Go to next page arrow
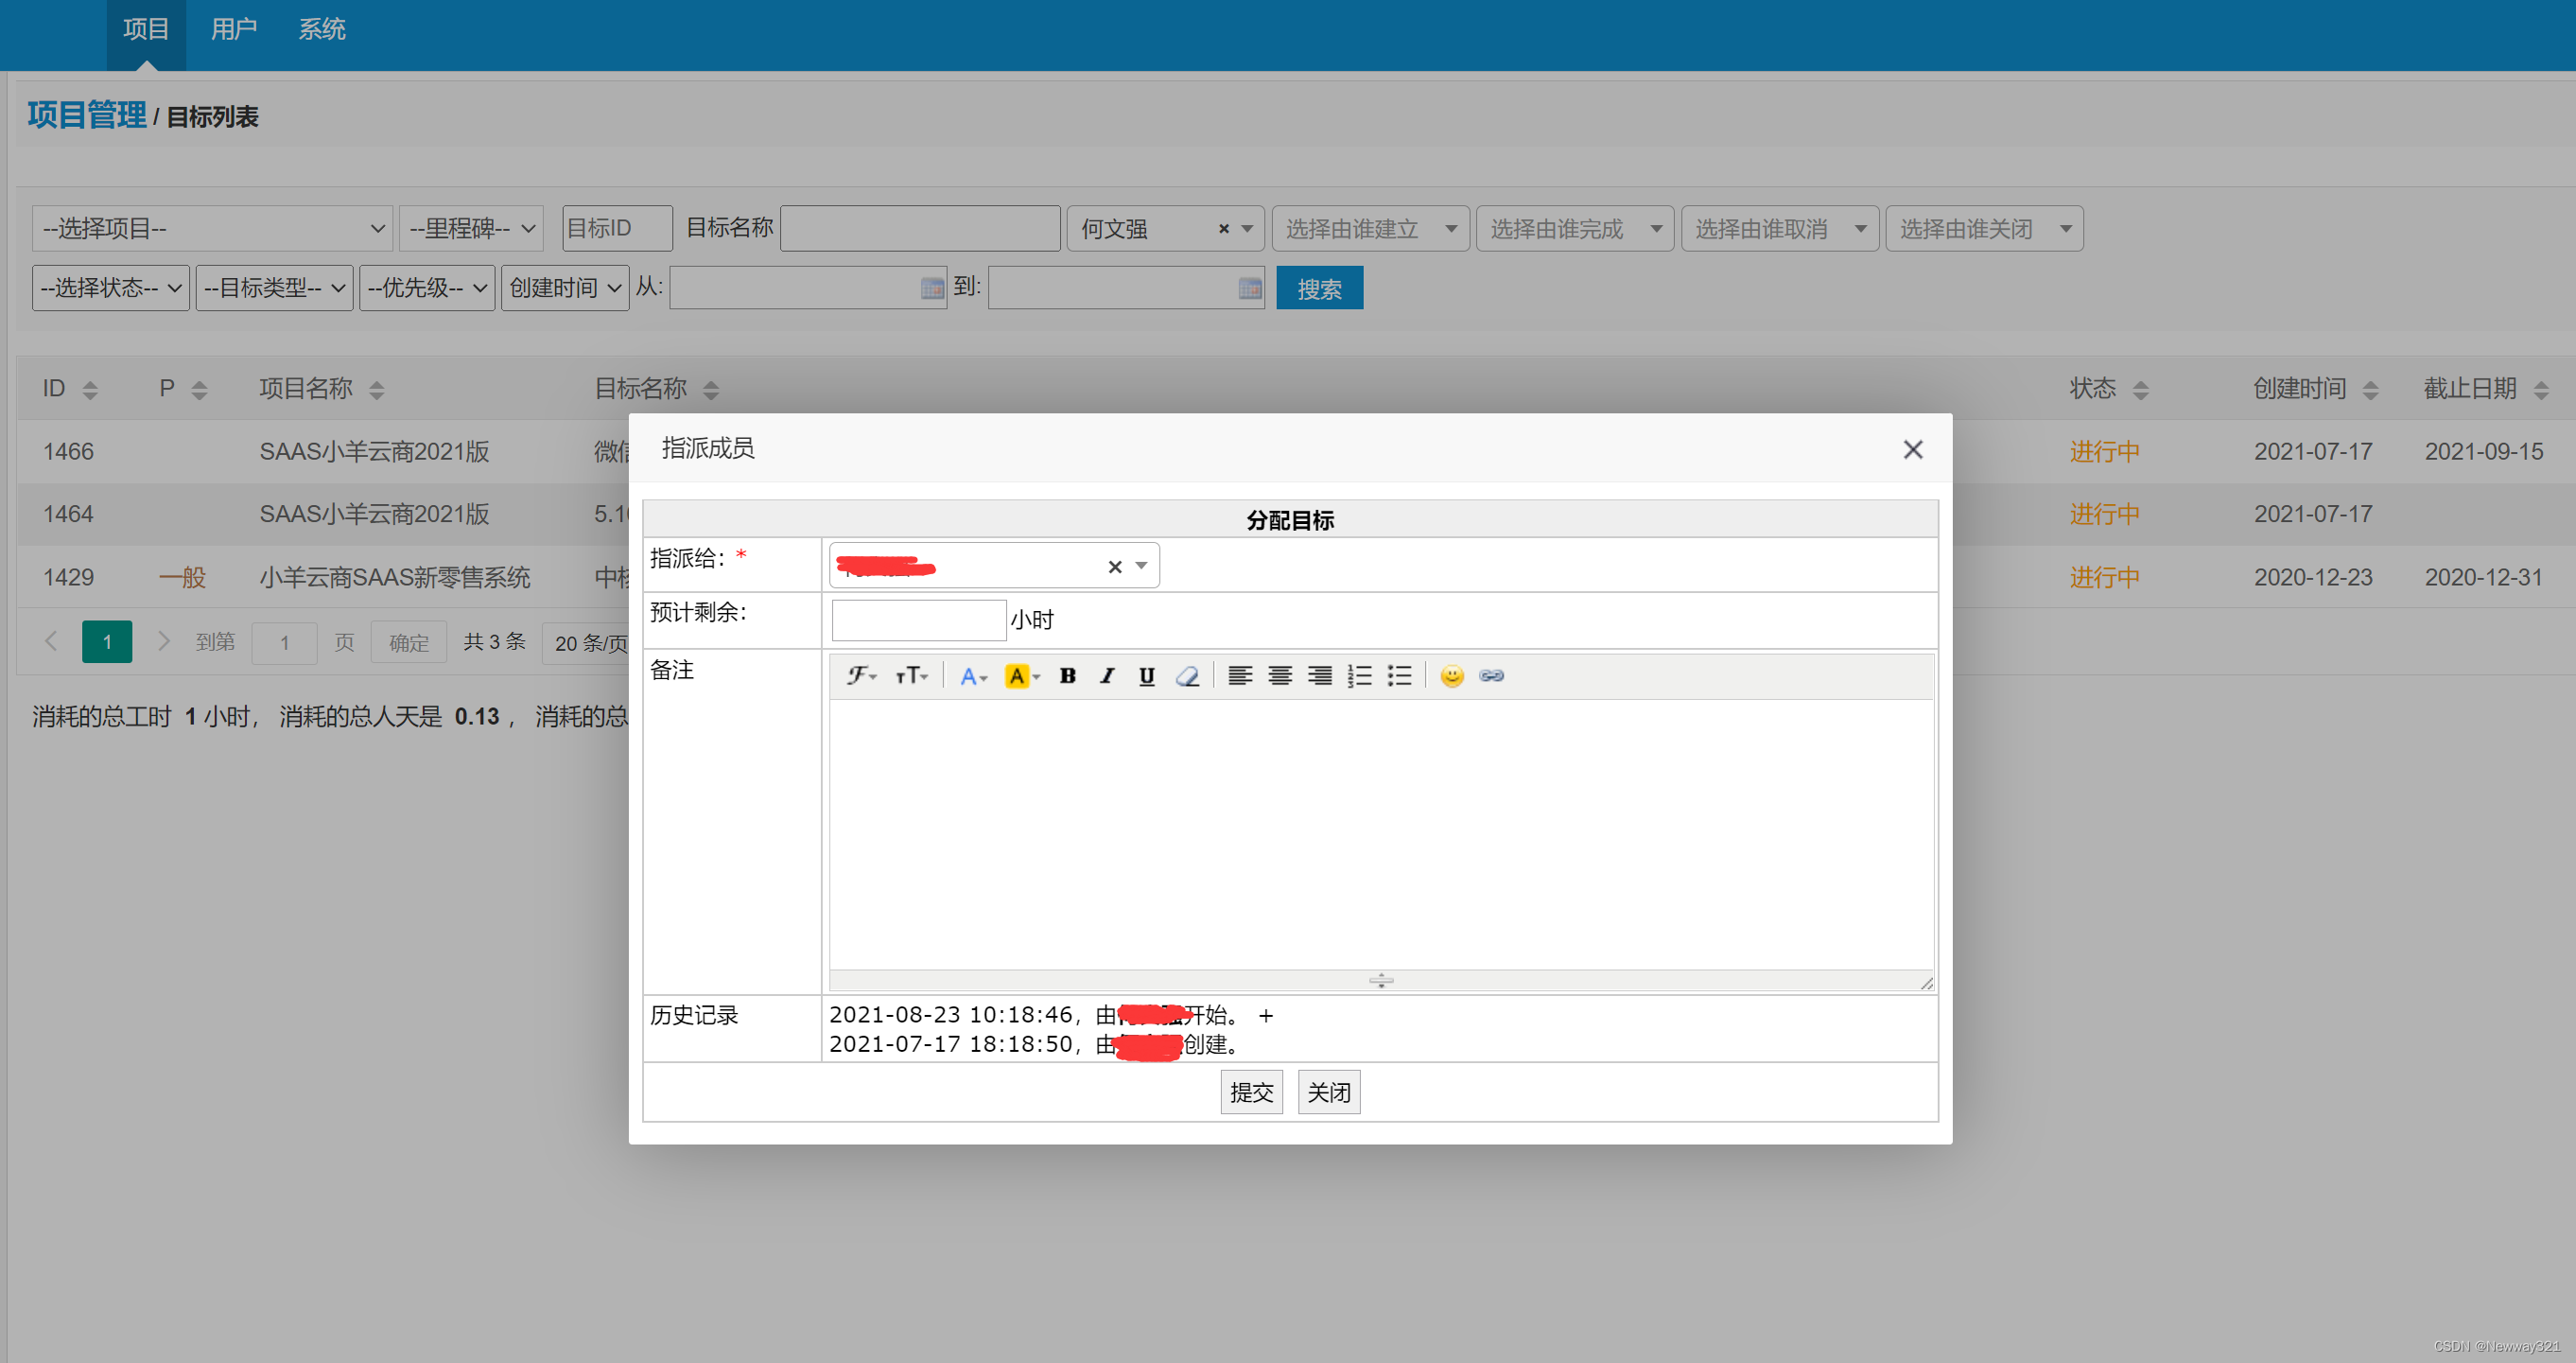 (x=164, y=641)
